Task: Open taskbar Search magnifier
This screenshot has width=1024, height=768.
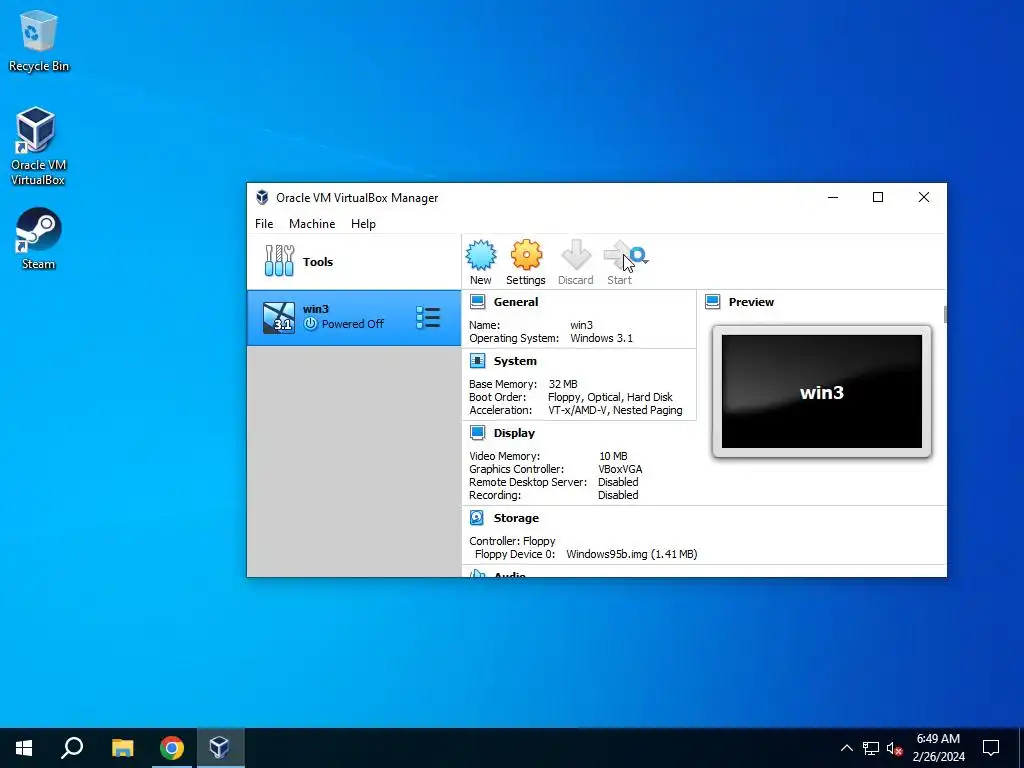Action: pyautogui.click(x=72, y=748)
